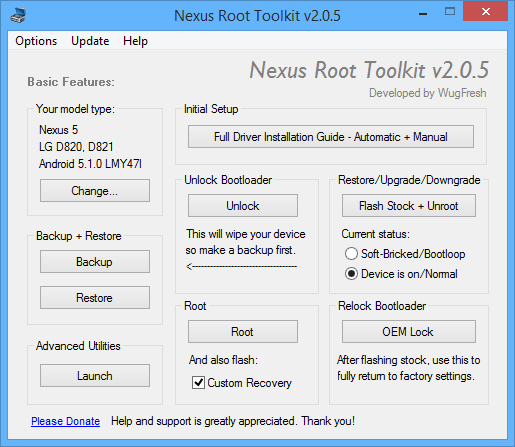Toggle the Custom Recovery checkbox
The image size is (515, 447).
click(198, 382)
